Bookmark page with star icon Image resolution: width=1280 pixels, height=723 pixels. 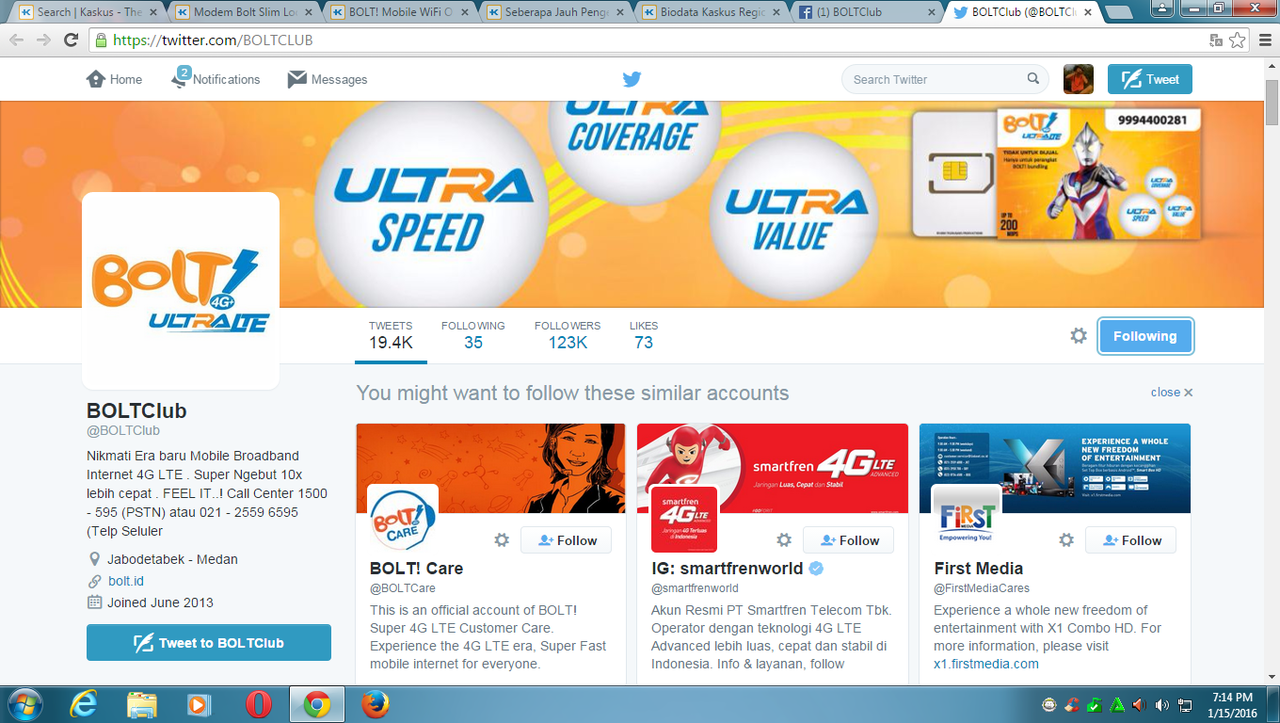point(1238,40)
